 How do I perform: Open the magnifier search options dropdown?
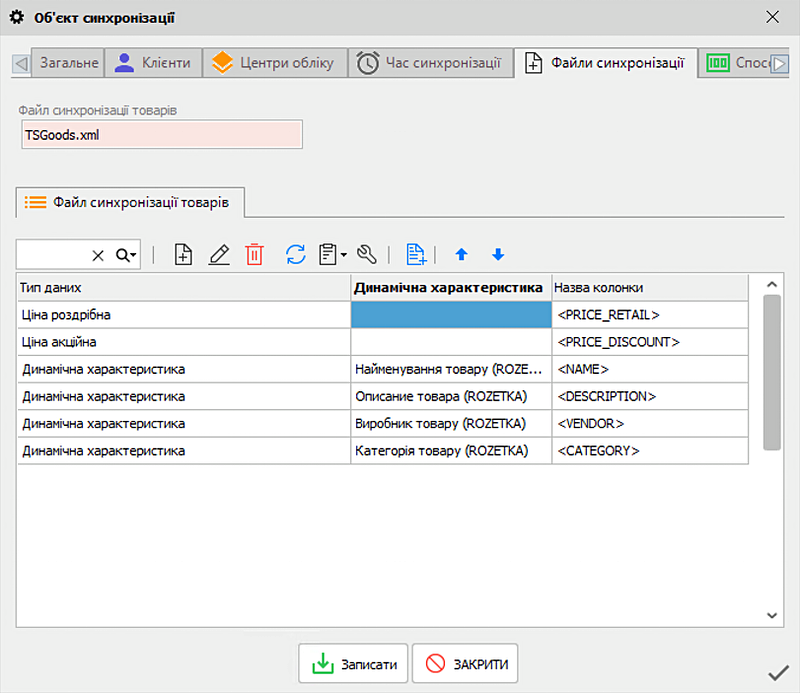pyautogui.click(x=126, y=255)
